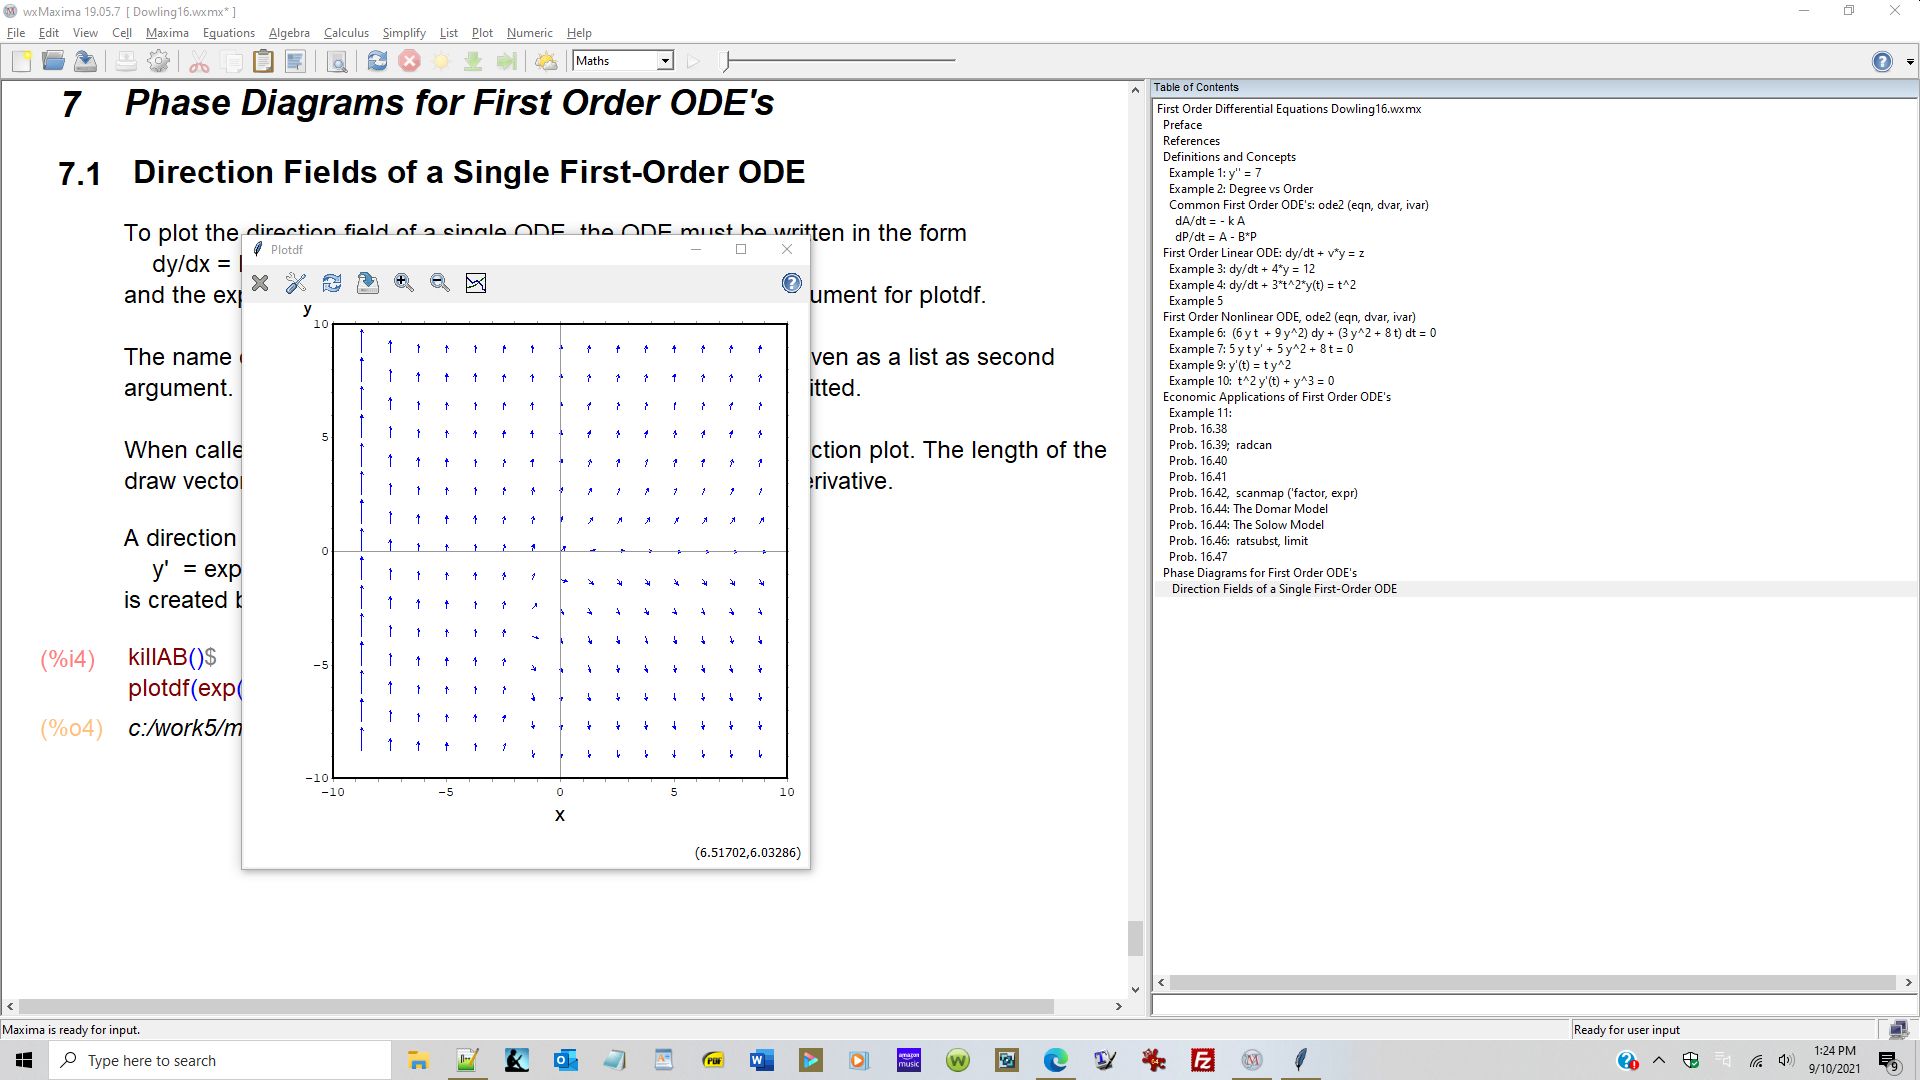Interrupt calculation with red stop icon
Viewport: 1920px width, 1080px height.
click(409, 61)
